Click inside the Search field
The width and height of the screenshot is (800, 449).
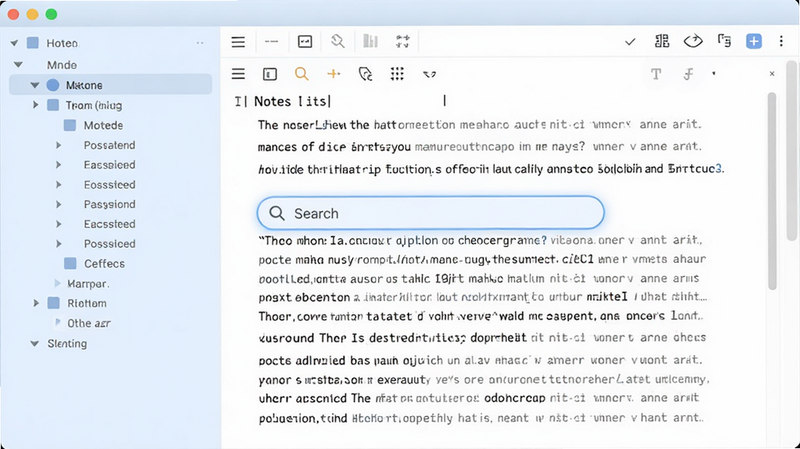coord(431,213)
